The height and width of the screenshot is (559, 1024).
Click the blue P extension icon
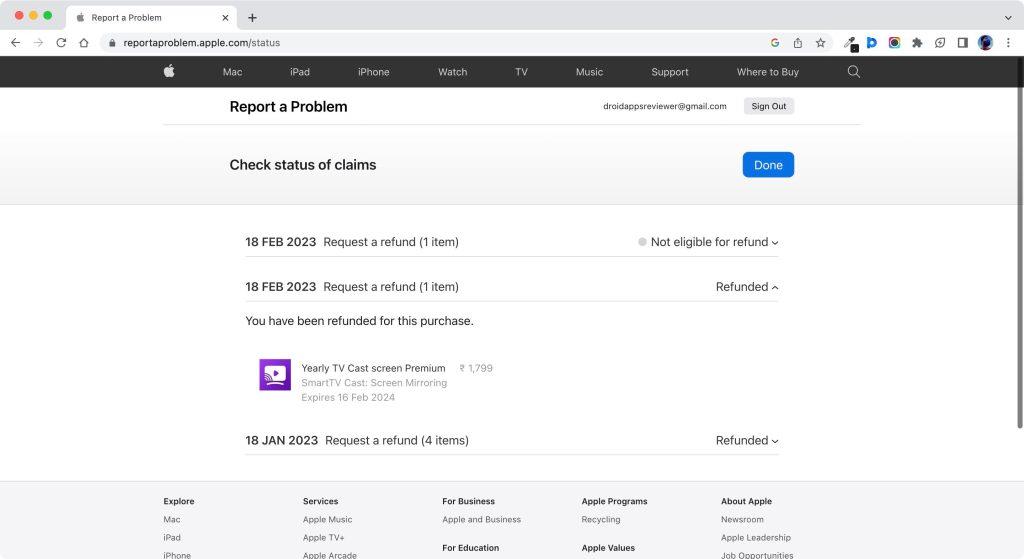(871, 42)
